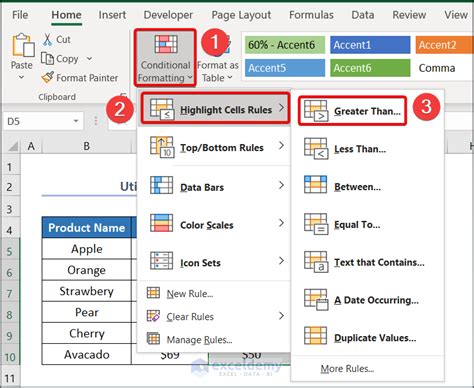Expand the Highlight Cells Rules submenu arrow
474x388 pixels.
[x=282, y=108]
